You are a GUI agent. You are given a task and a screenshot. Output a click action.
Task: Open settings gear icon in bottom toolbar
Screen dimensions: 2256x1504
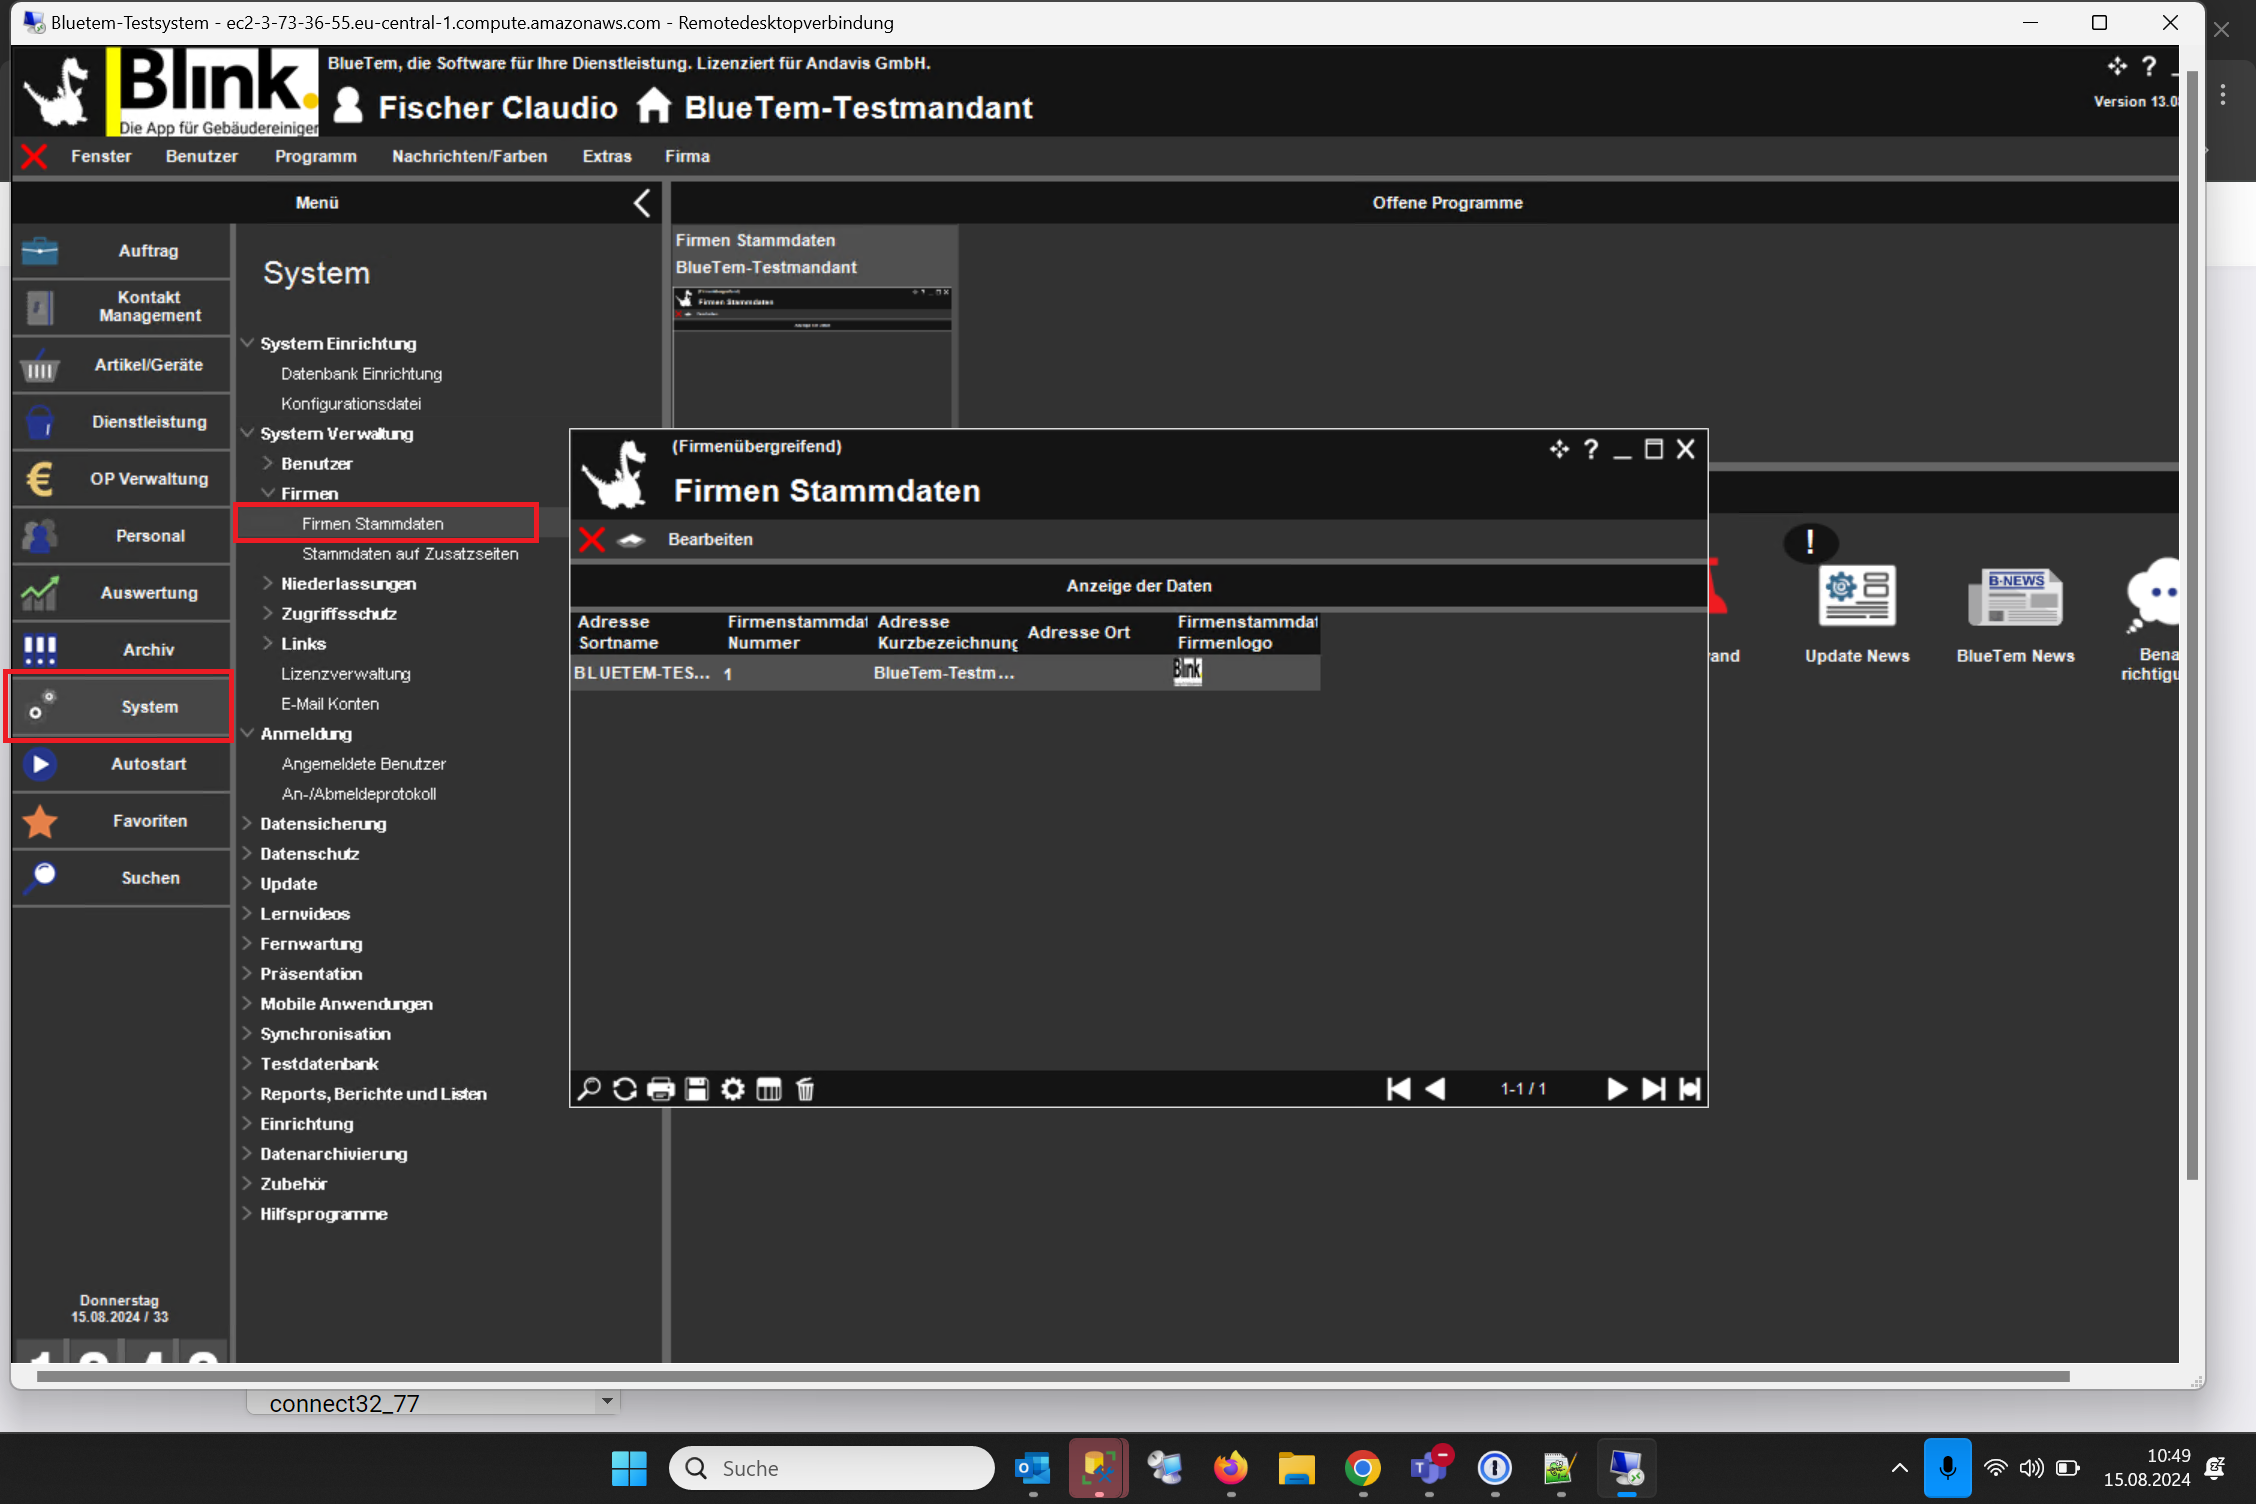tap(733, 1089)
